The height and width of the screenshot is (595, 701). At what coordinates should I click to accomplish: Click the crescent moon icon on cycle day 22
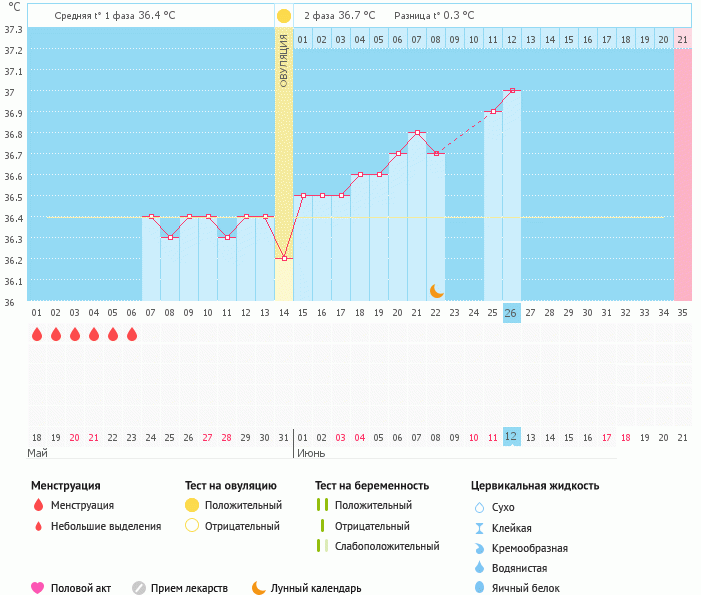[436, 290]
